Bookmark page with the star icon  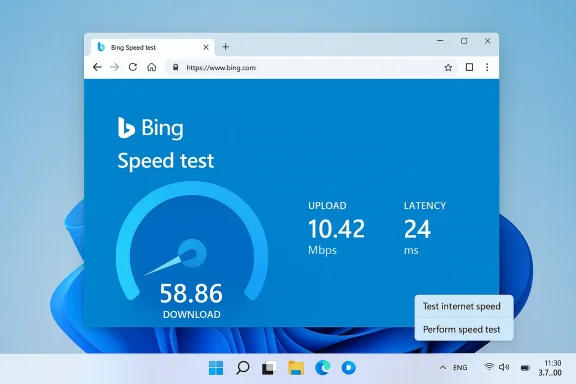pyautogui.click(x=448, y=68)
